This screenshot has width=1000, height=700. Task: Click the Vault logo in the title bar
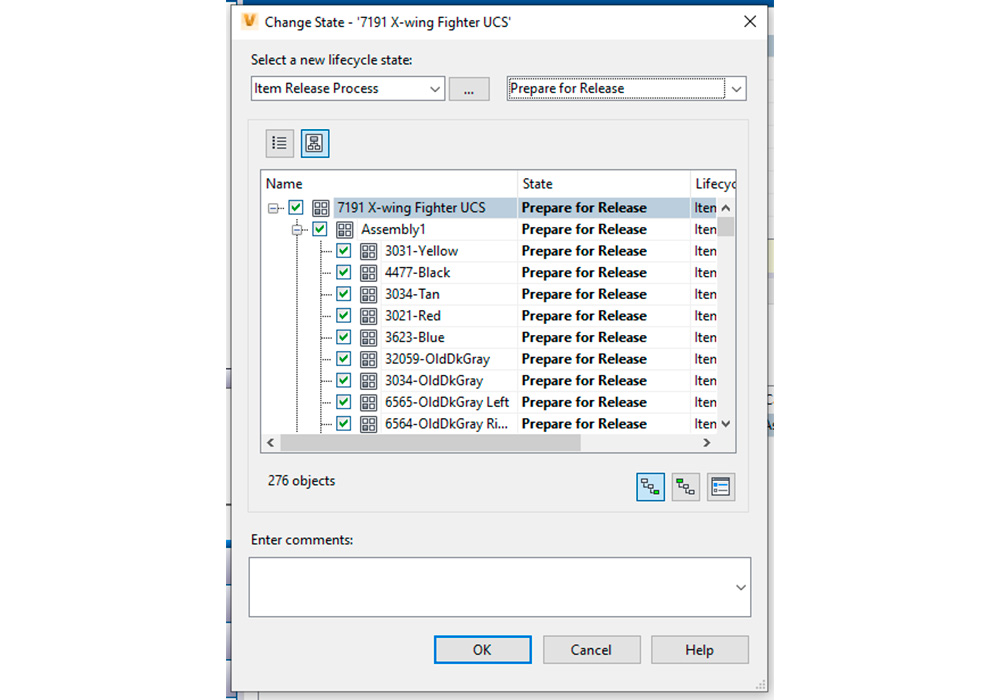pyautogui.click(x=249, y=21)
